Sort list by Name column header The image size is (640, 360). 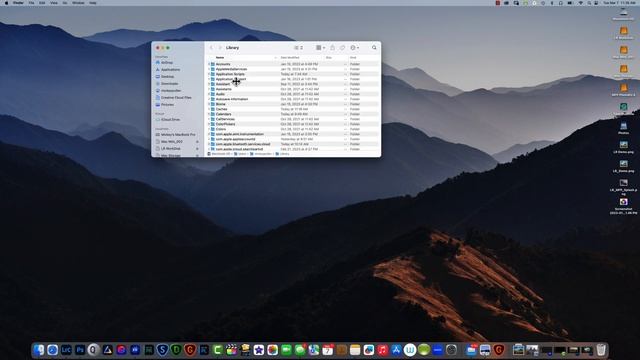(x=220, y=58)
